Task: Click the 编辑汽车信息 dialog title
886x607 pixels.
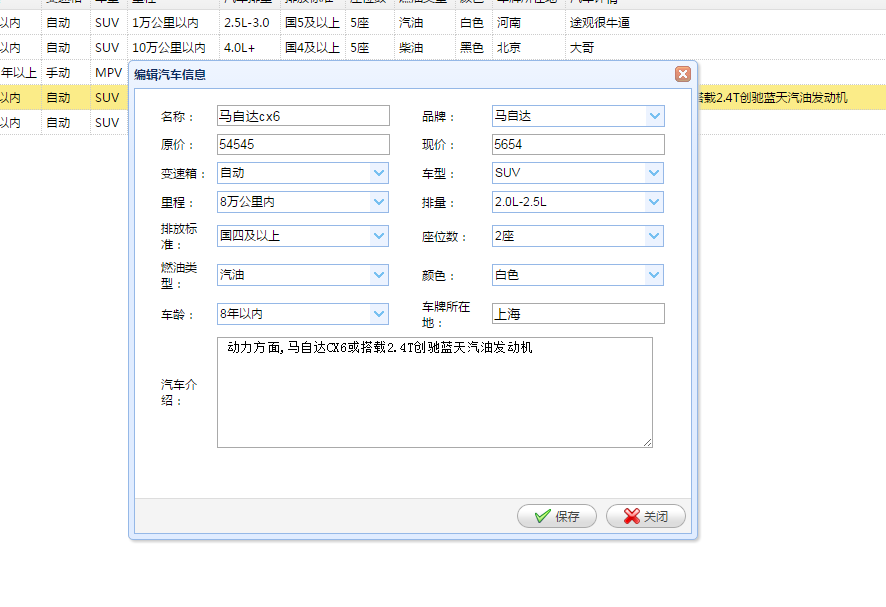Action: point(170,75)
